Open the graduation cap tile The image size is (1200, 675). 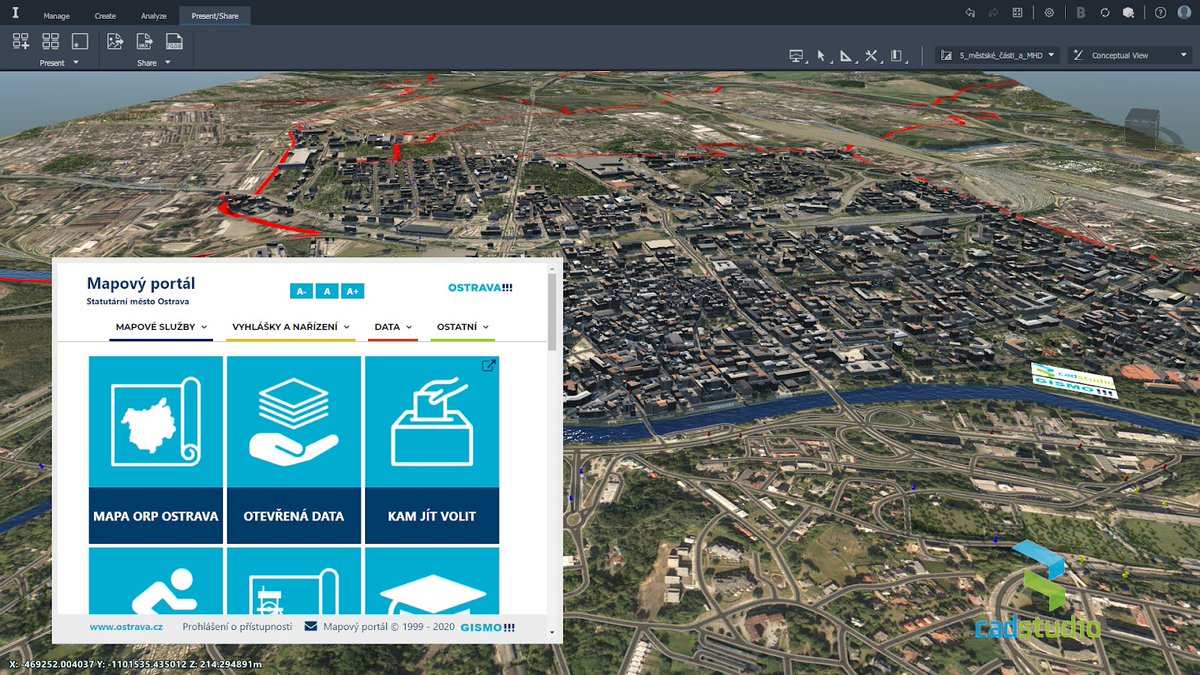(x=432, y=581)
